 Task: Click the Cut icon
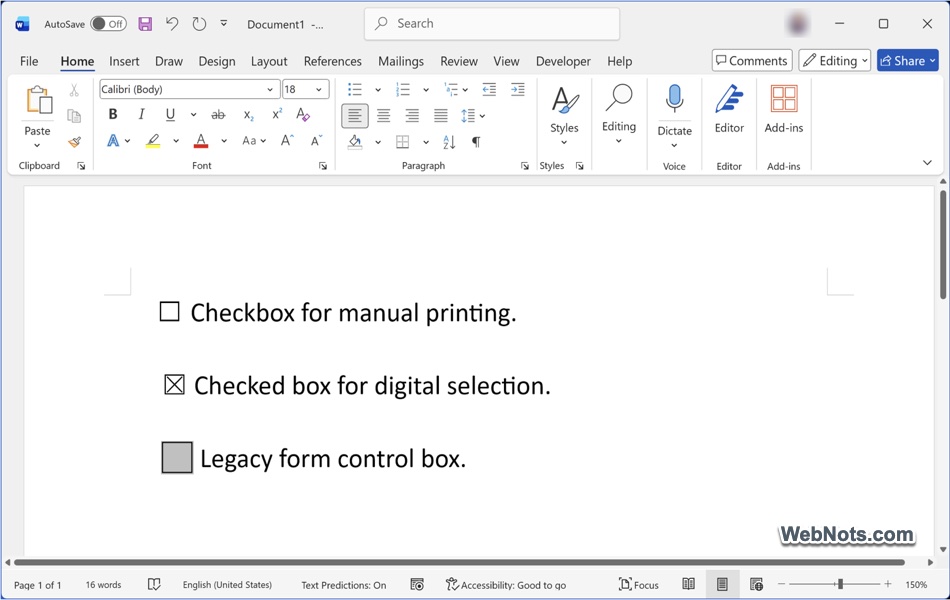point(74,90)
